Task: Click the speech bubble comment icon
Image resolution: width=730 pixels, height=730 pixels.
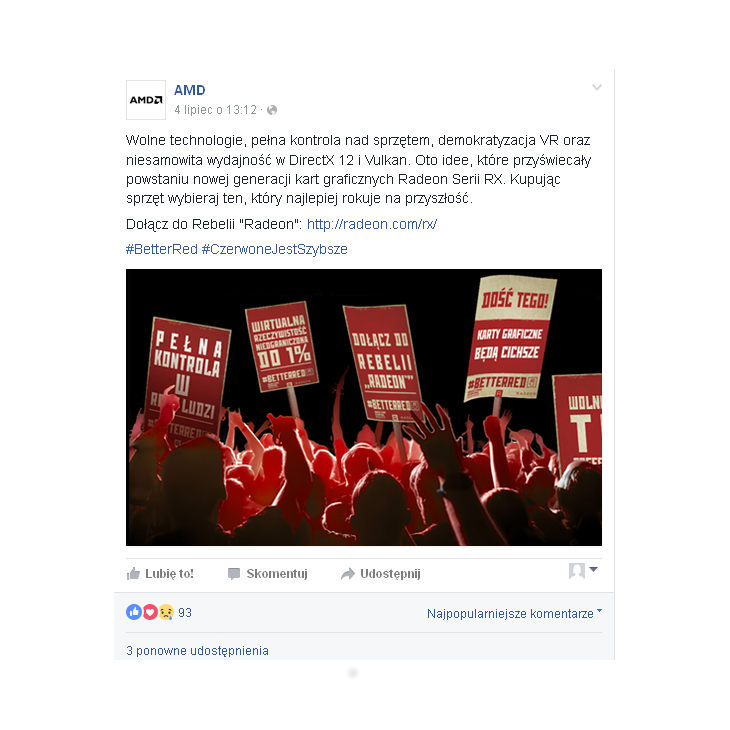Action: pyautogui.click(x=234, y=574)
